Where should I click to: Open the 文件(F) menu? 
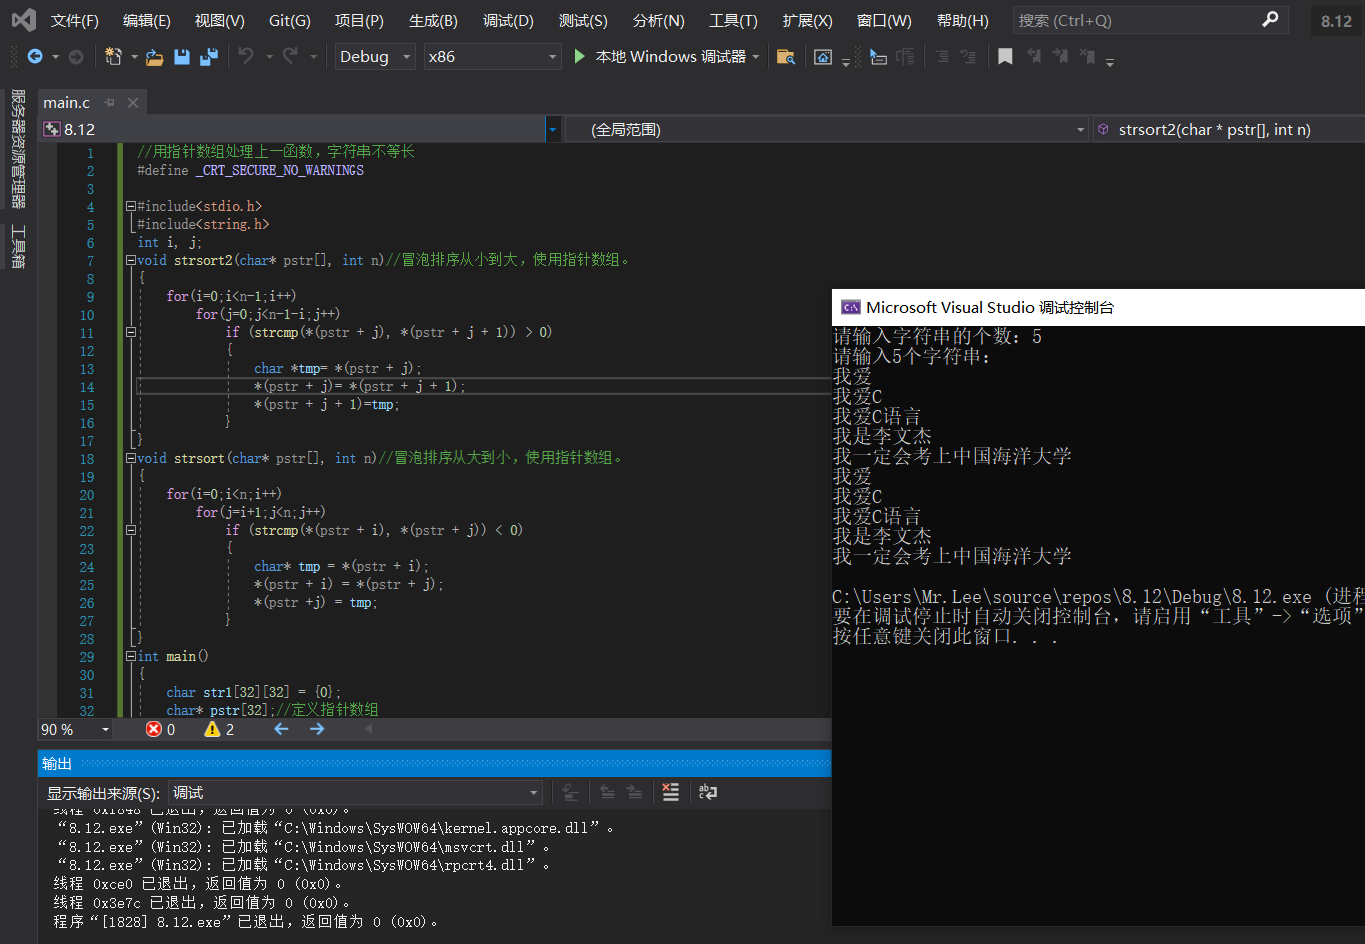[75, 20]
